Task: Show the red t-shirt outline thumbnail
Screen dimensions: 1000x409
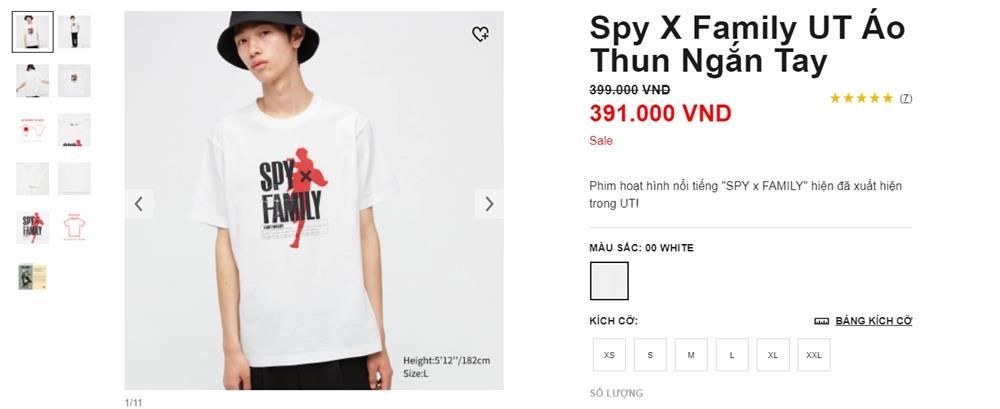Action: click(x=74, y=227)
